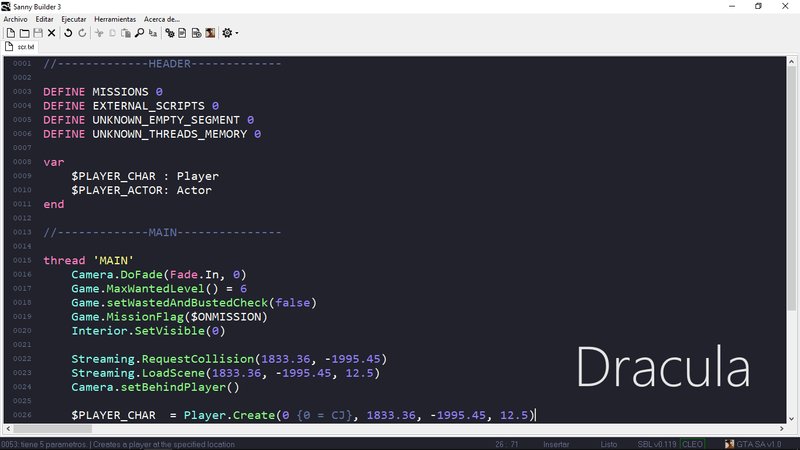800x450 pixels.
Task: Open the Ejecutar menu
Action: [74, 19]
